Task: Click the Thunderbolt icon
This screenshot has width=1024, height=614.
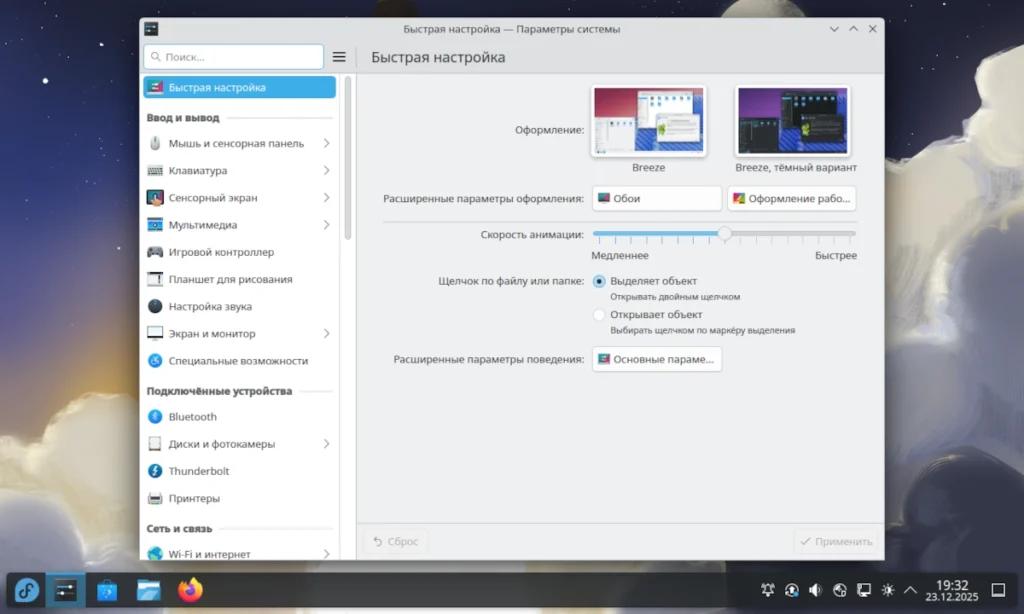Action: (155, 471)
